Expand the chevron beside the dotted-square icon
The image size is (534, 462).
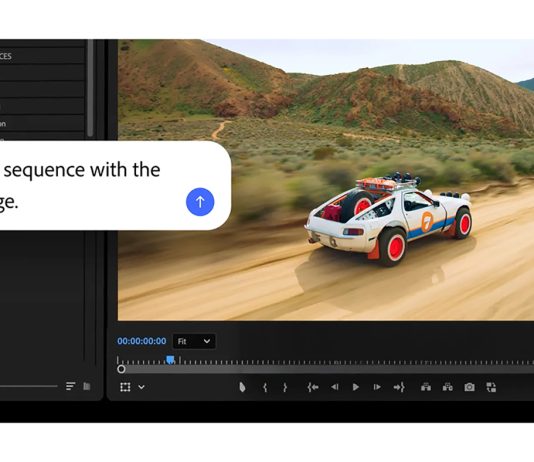(141, 387)
